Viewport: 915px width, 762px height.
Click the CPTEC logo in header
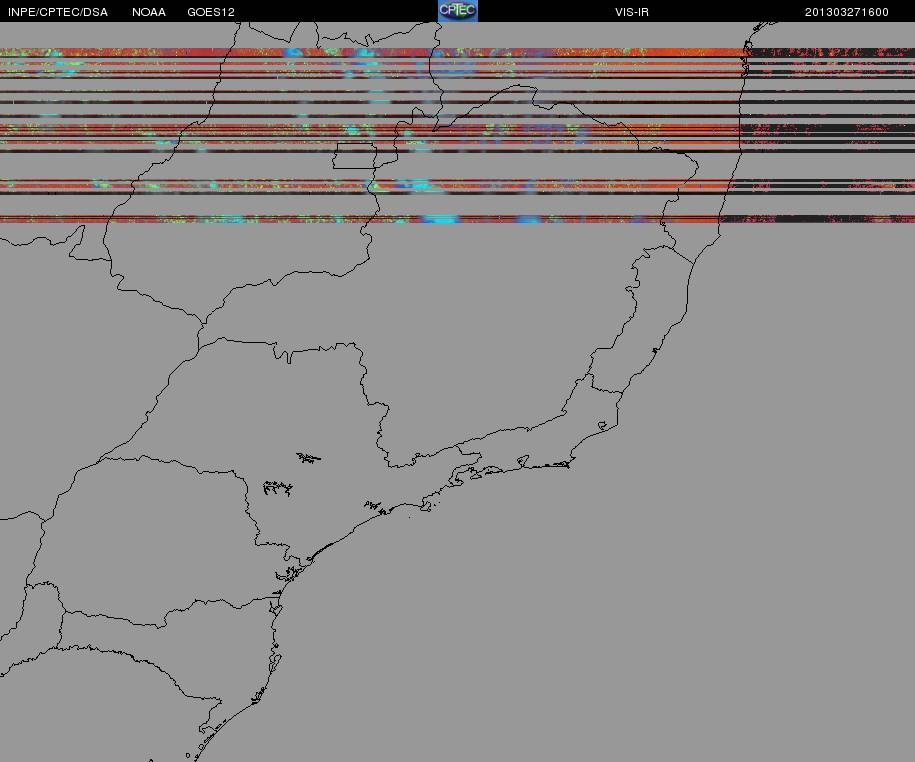click(458, 11)
